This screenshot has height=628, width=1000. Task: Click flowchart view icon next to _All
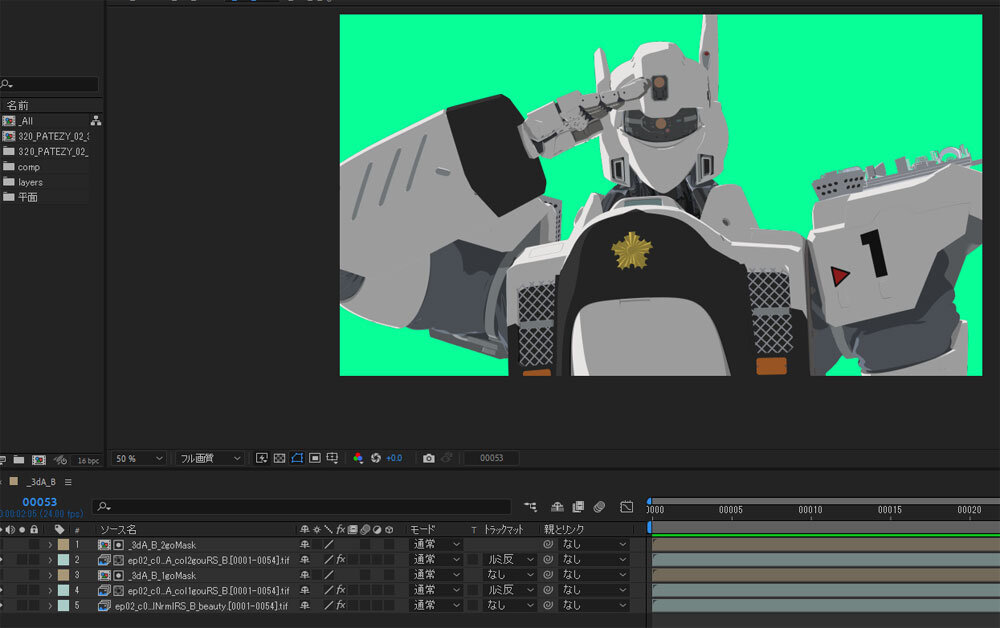[96, 120]
